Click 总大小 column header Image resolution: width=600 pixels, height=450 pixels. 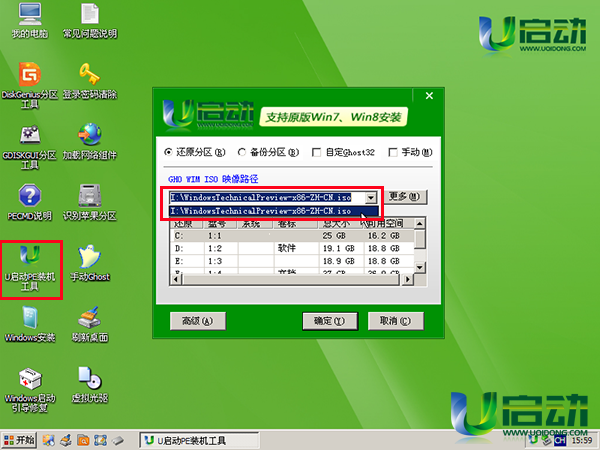coord(339,223)
